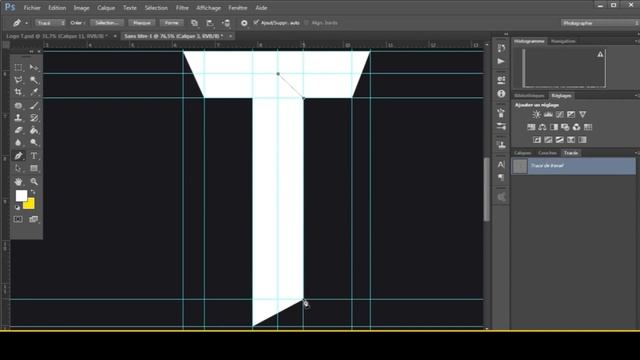Add a Color Balance adjustment
The height and width of the screenshot is (360, 640).
542,127
